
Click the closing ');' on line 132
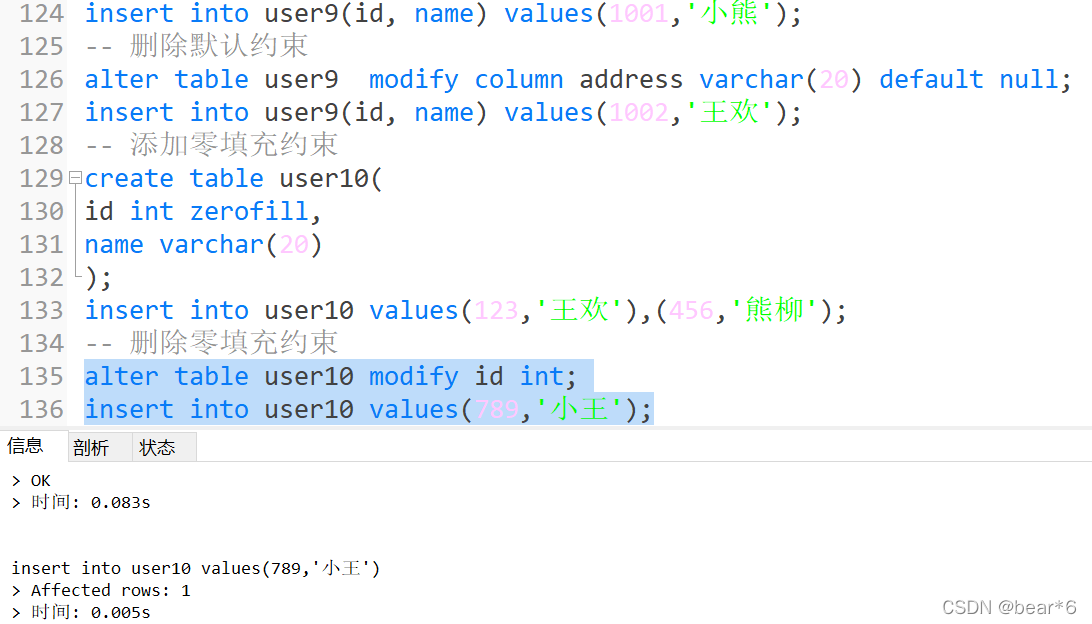[98, 277]
